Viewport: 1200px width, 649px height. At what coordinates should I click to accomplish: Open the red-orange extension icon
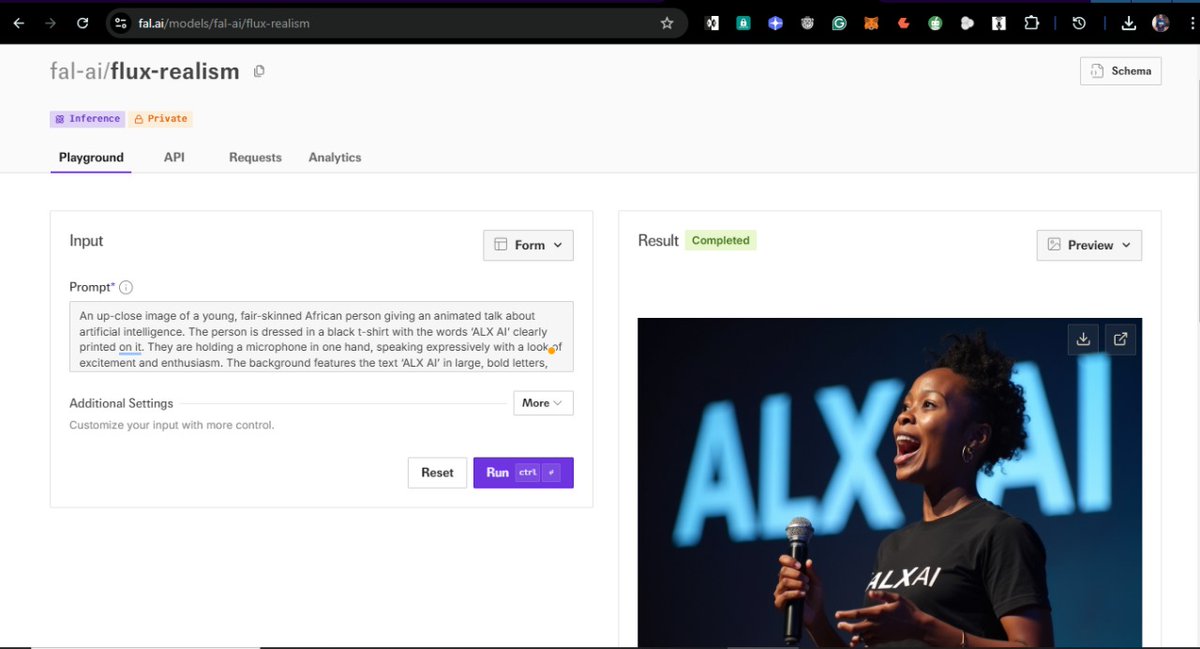pos(903,23)
